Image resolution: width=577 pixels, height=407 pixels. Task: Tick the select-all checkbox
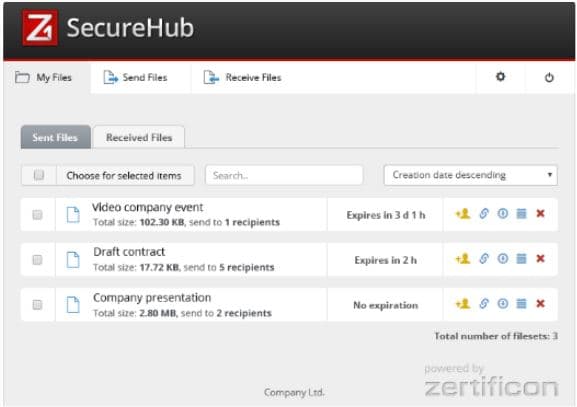click(x=39, y=175)
